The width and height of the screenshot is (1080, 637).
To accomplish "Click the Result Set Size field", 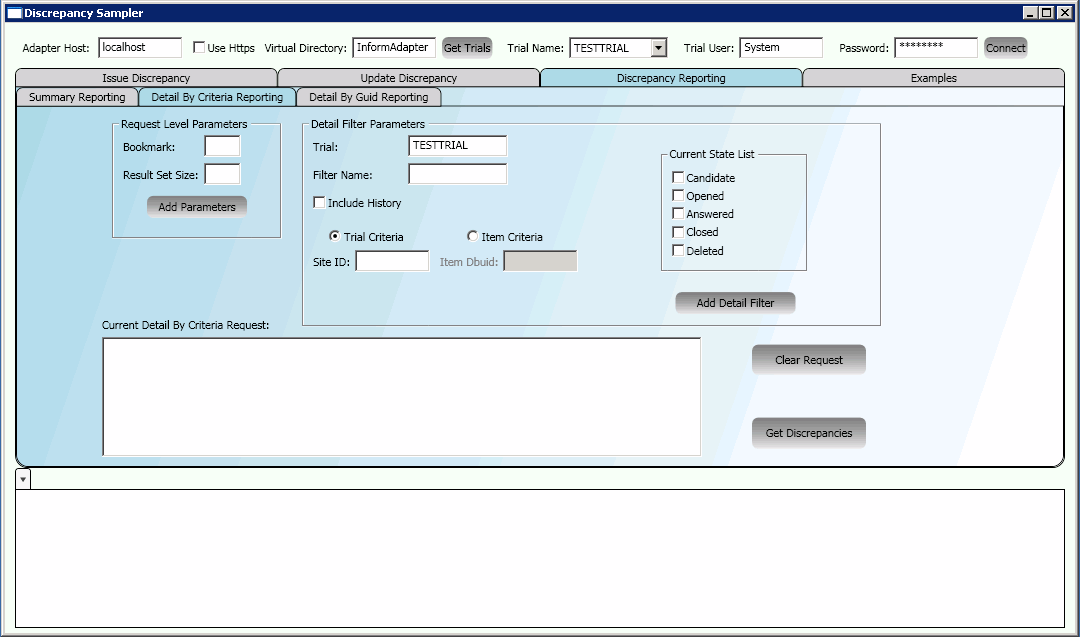I will pos(222,174).
